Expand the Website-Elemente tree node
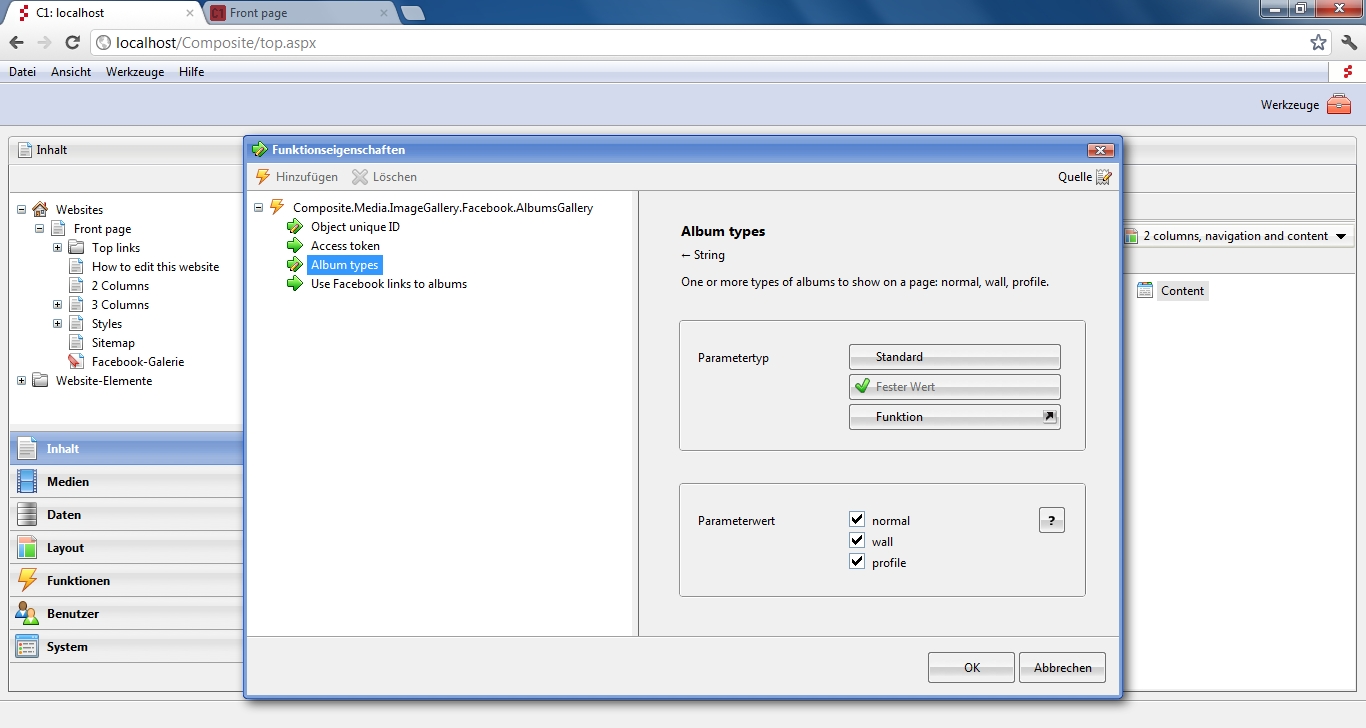1366x728 pixels. 22,381
